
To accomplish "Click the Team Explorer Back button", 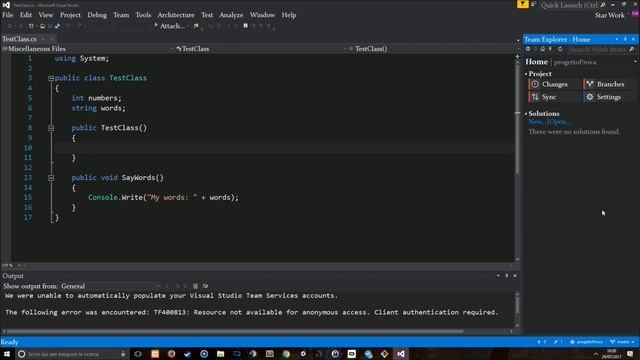I will click(x=528, y=49).
